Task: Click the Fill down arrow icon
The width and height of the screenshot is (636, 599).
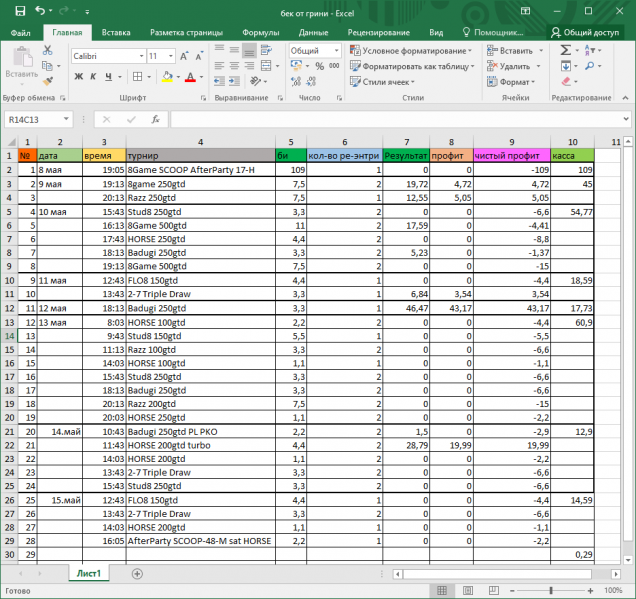Action: pyautogui.click(x=566, y=66)
